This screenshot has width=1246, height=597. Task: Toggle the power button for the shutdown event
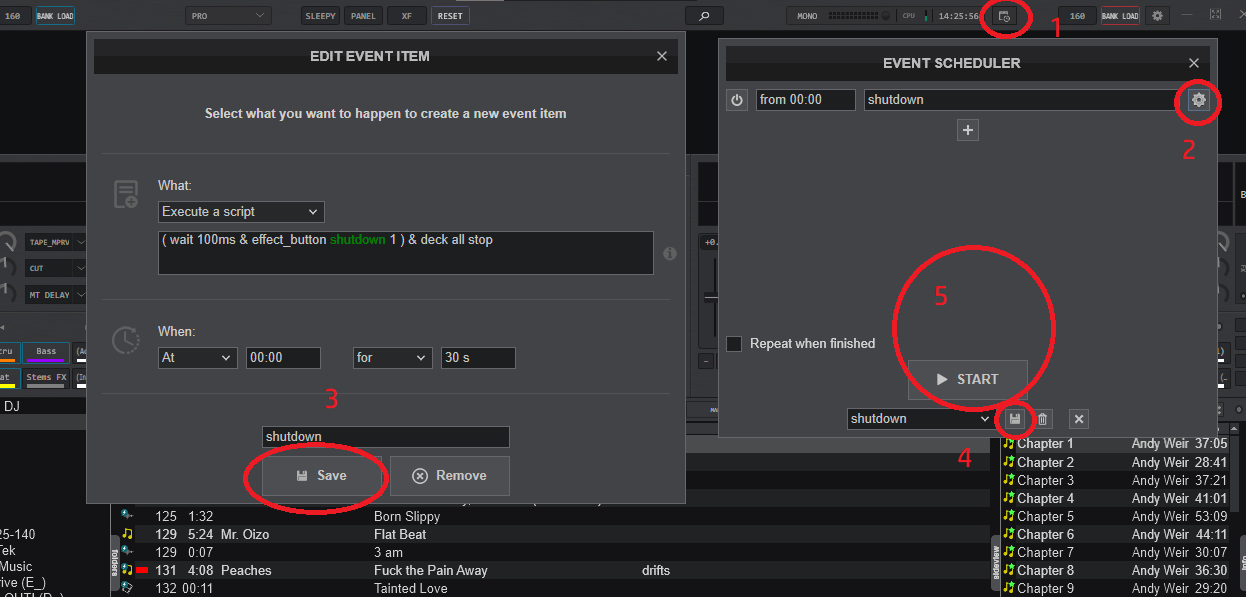coord(737,100)
